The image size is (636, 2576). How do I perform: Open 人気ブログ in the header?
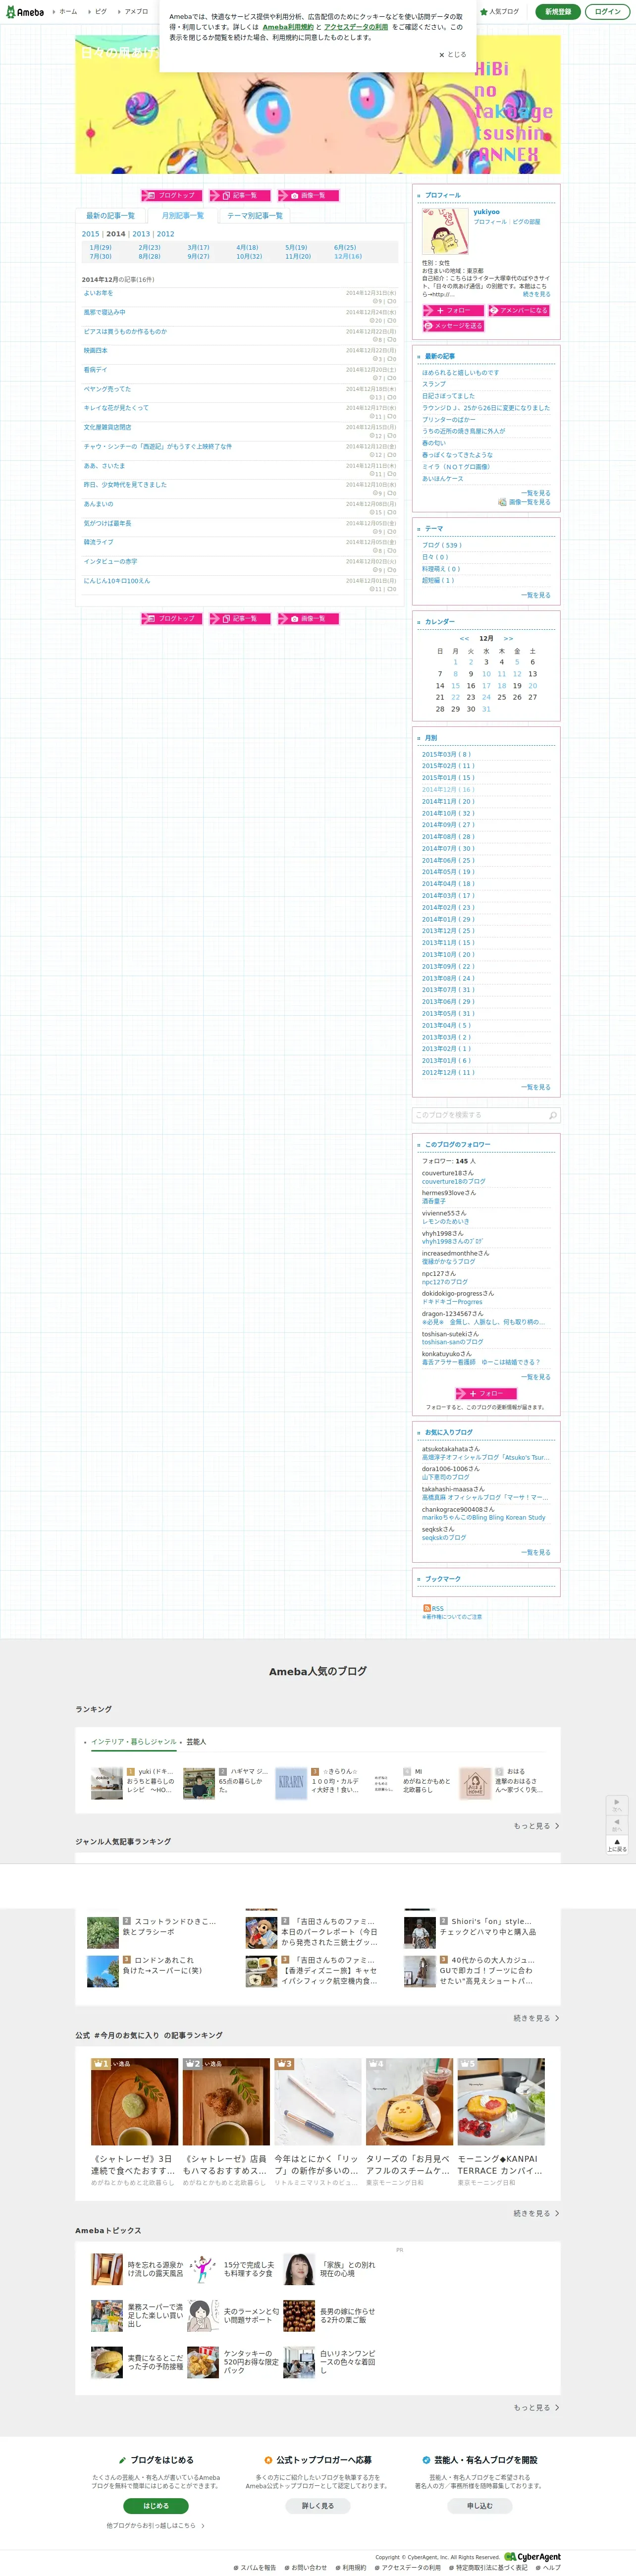(x=500, y=11)
